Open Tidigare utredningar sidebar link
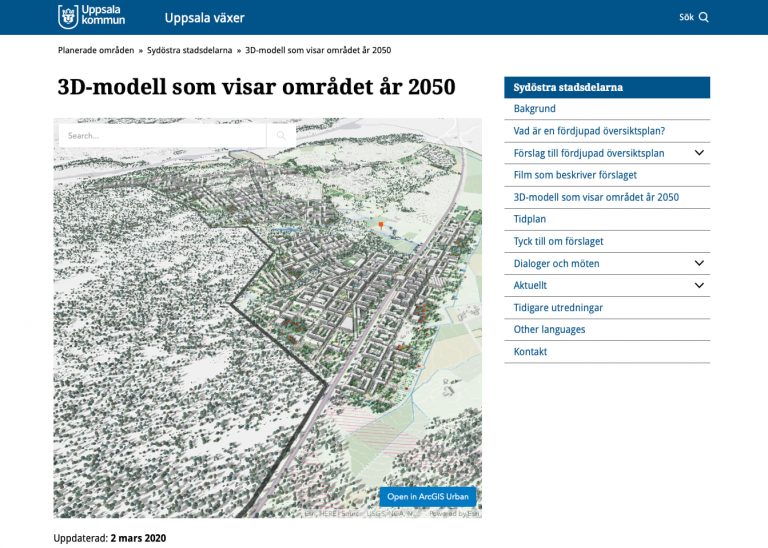Viewport: 768px width, 548px height. [x=558, y=308]
